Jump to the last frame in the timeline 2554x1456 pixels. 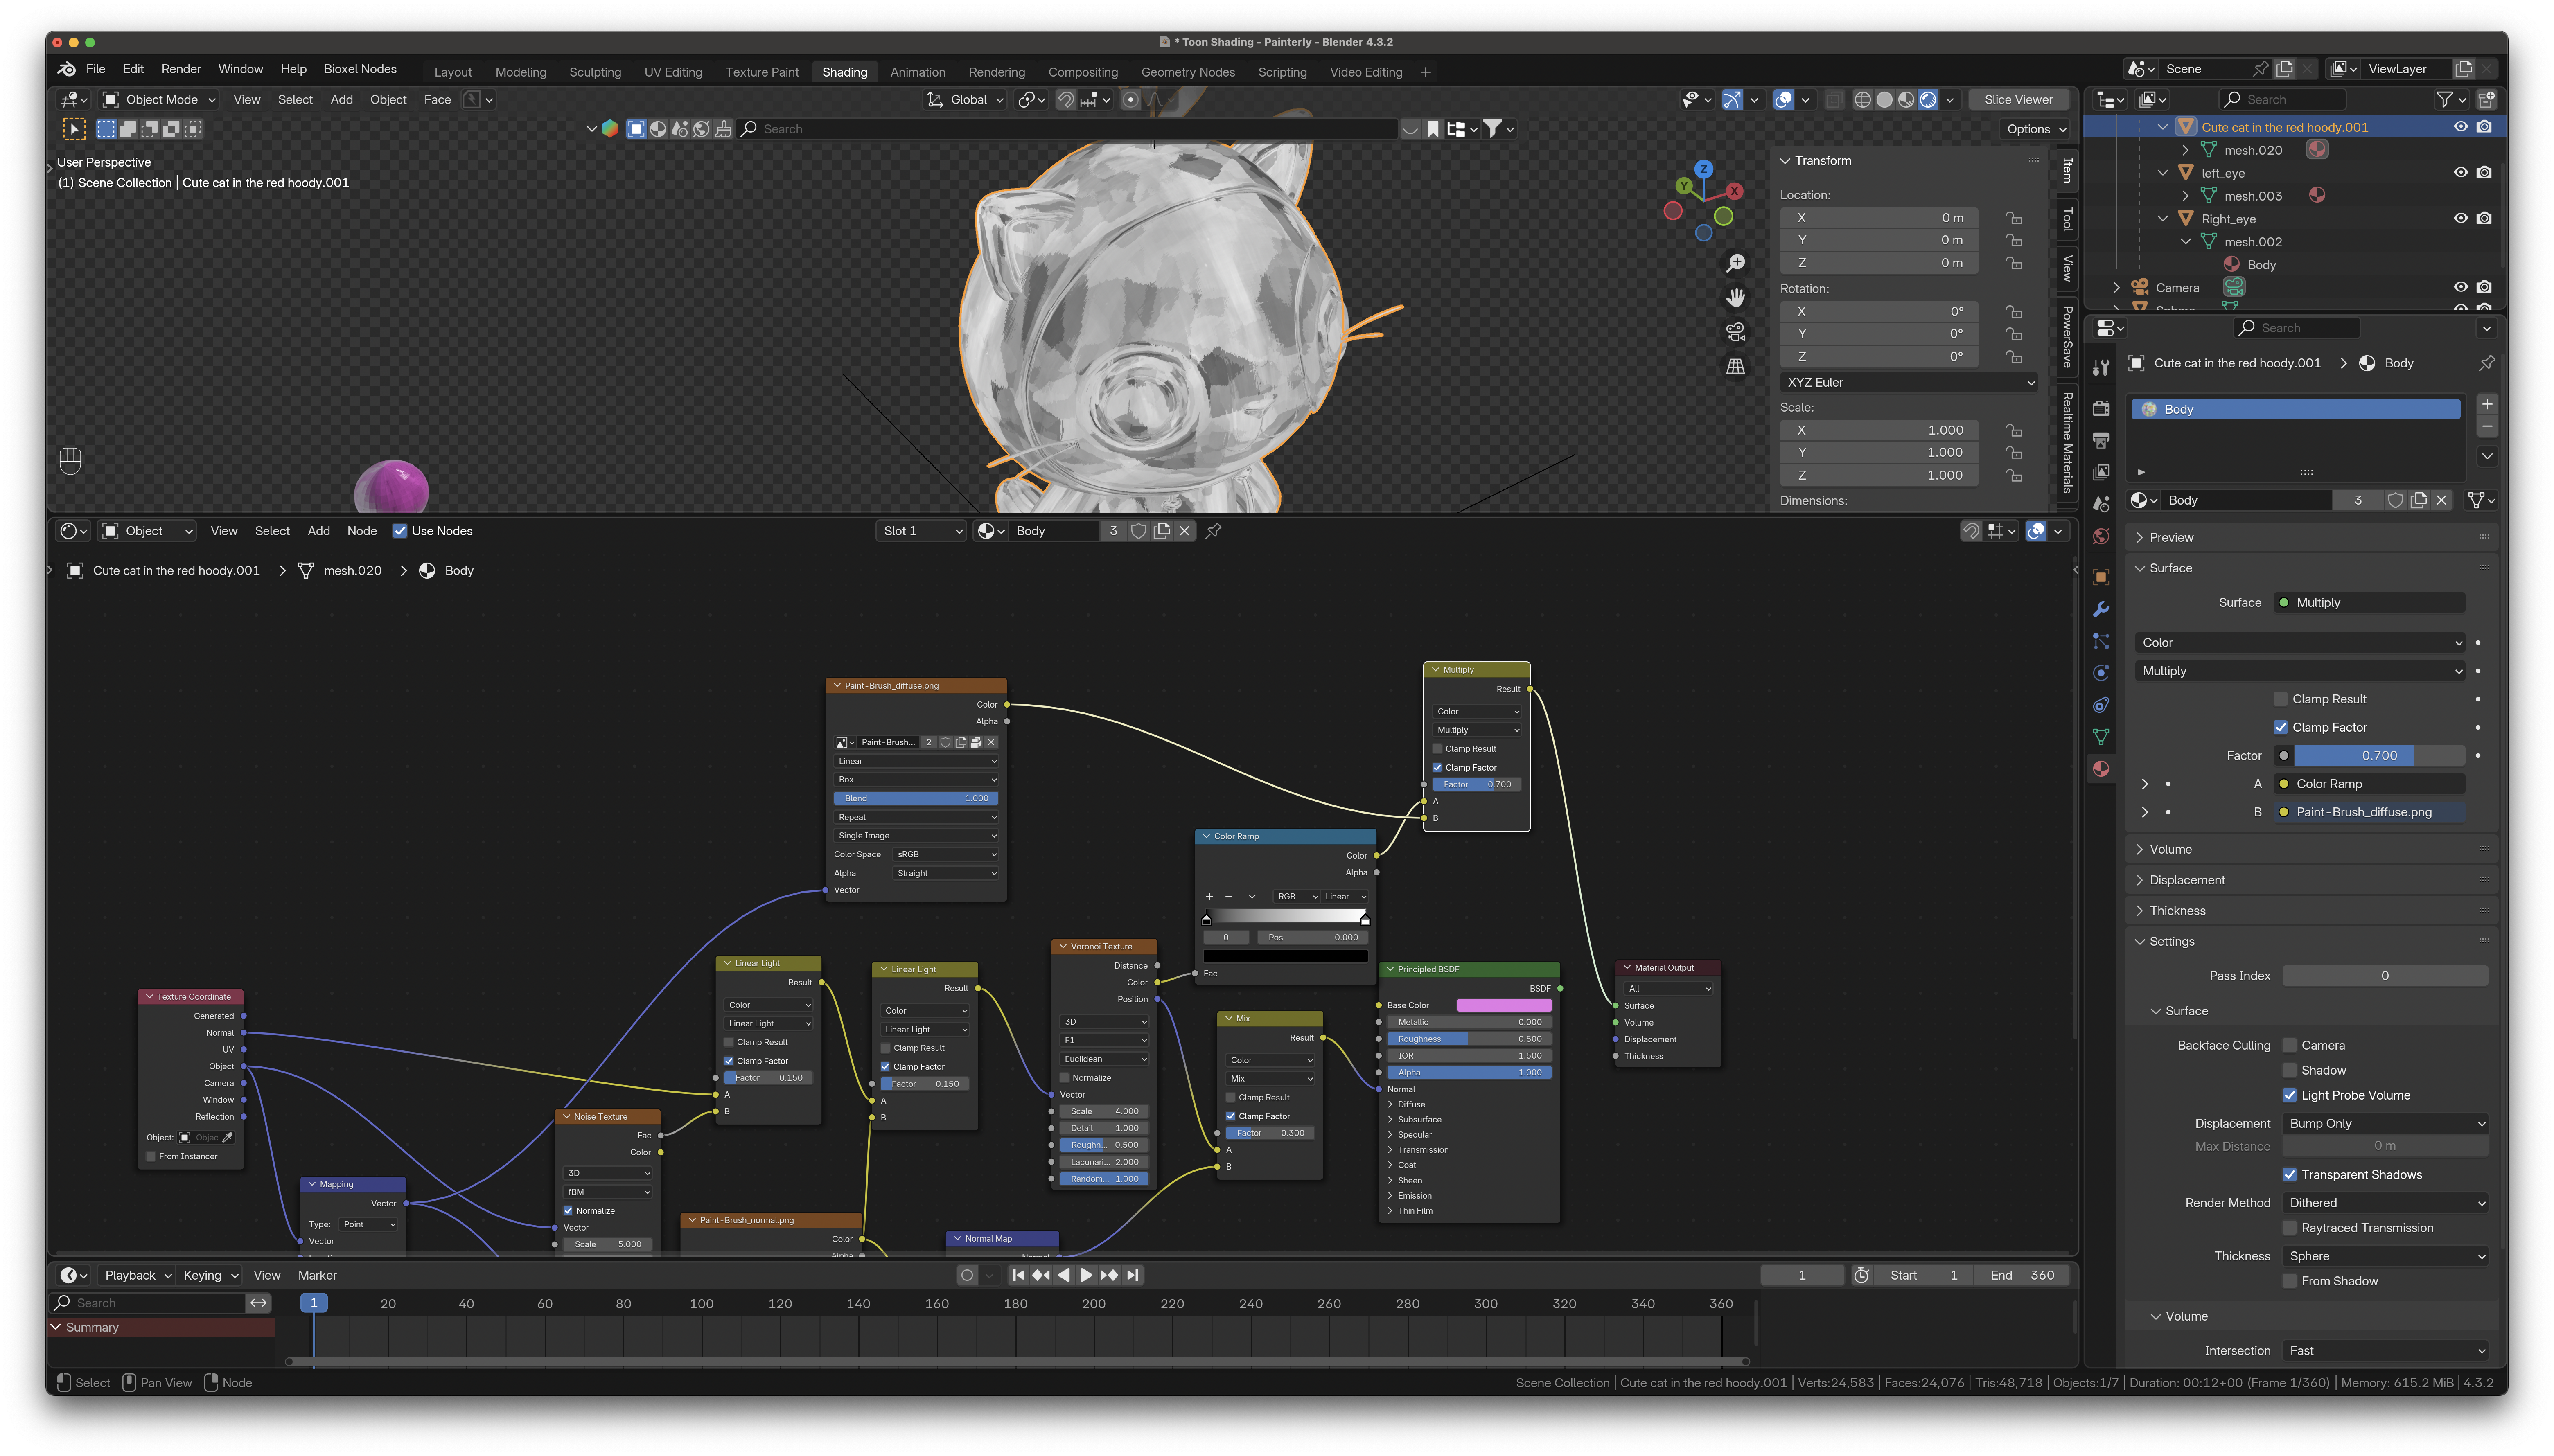tap(1132, 1275)
